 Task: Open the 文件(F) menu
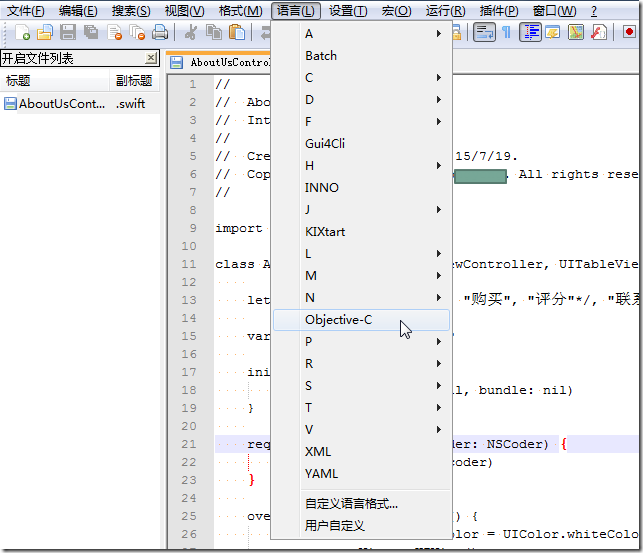(x=26, y=11)
